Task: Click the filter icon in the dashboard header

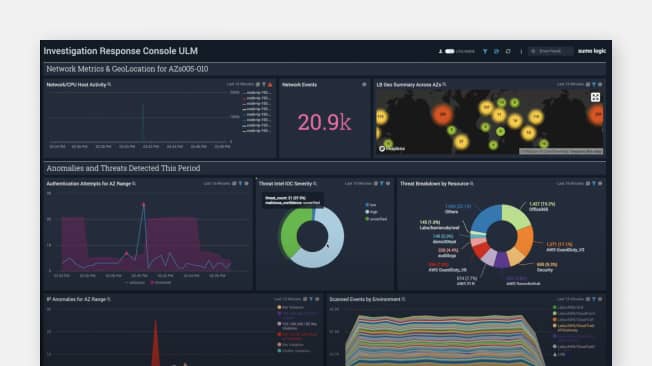Action: click(485, 52)
